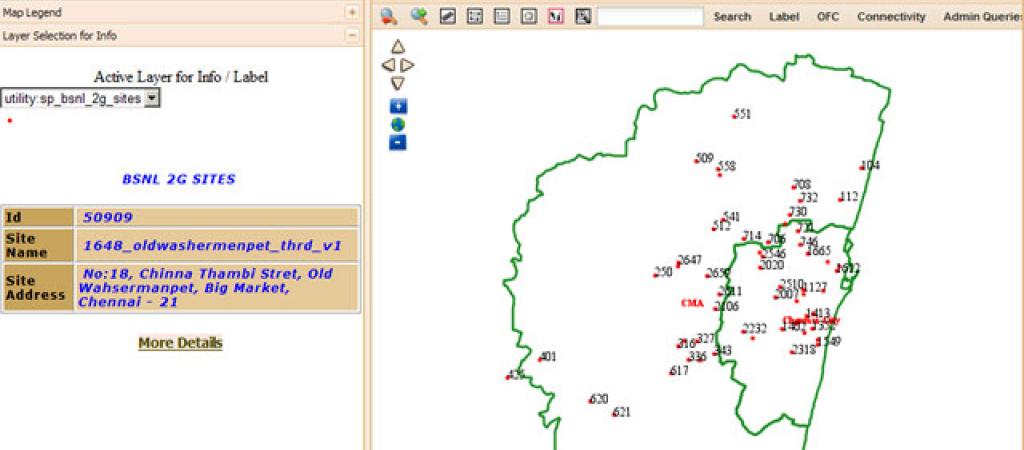Click Search in the toolbar
1024x450 pixels.
click(732, 17)
